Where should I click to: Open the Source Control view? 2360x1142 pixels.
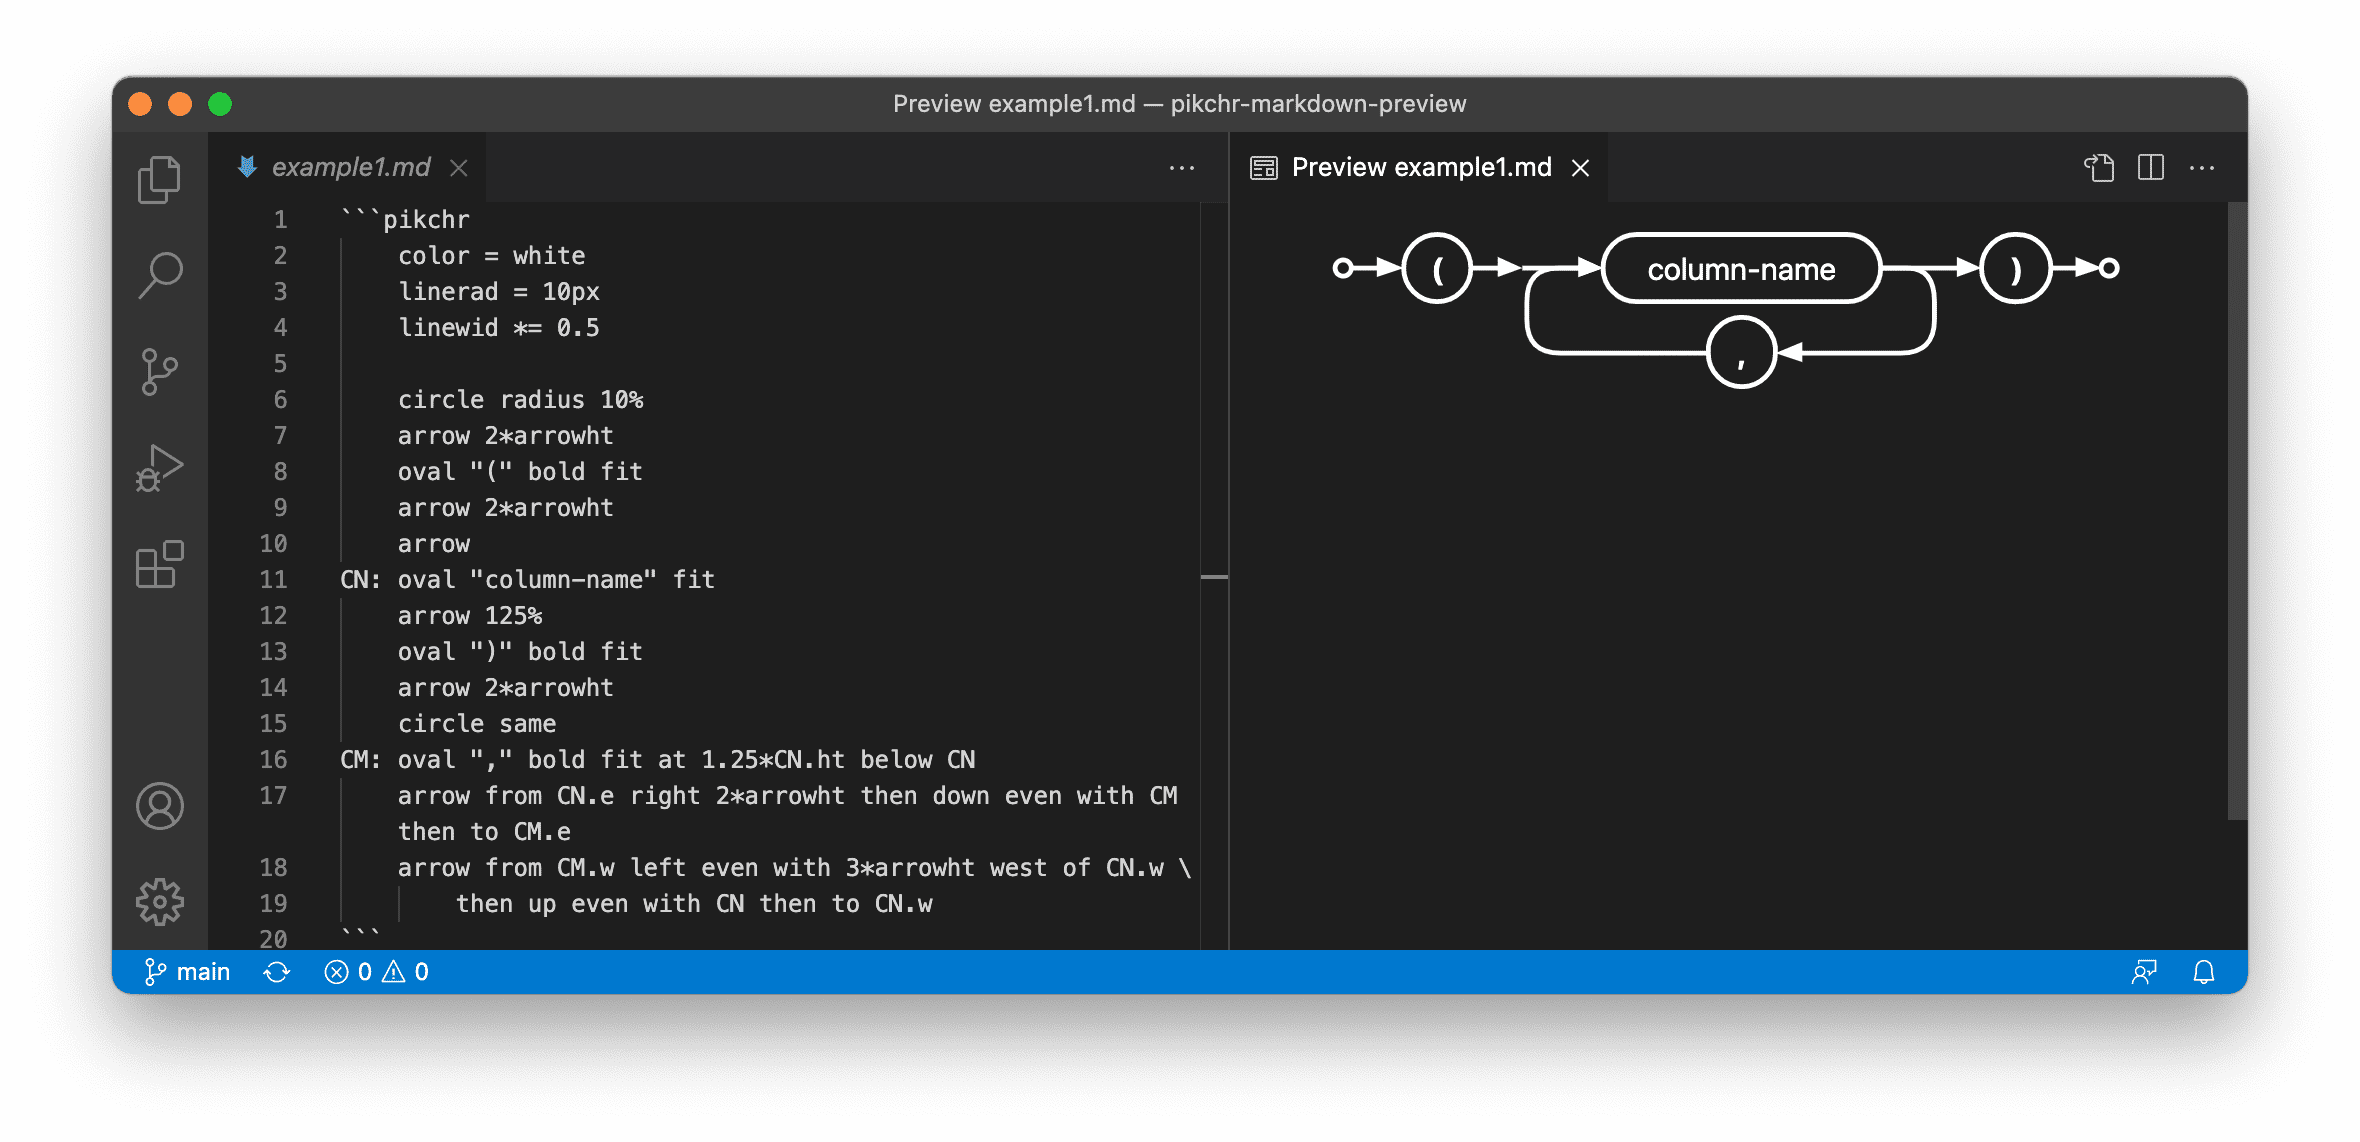(x=159, y=372)
